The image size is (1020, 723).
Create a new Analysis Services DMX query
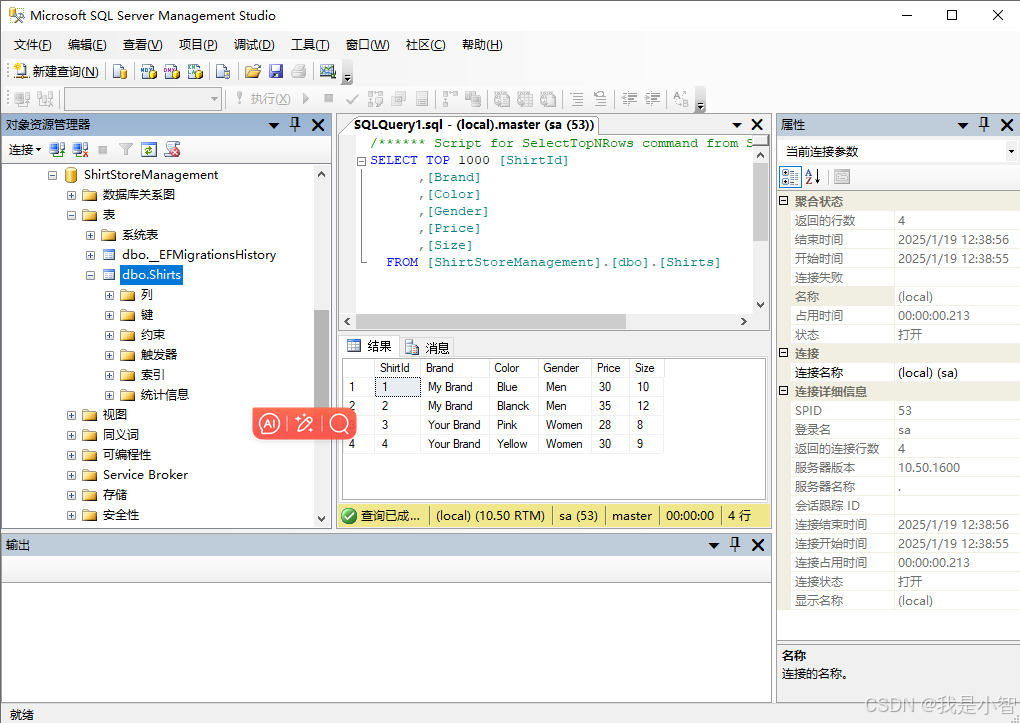pos(172,71)
